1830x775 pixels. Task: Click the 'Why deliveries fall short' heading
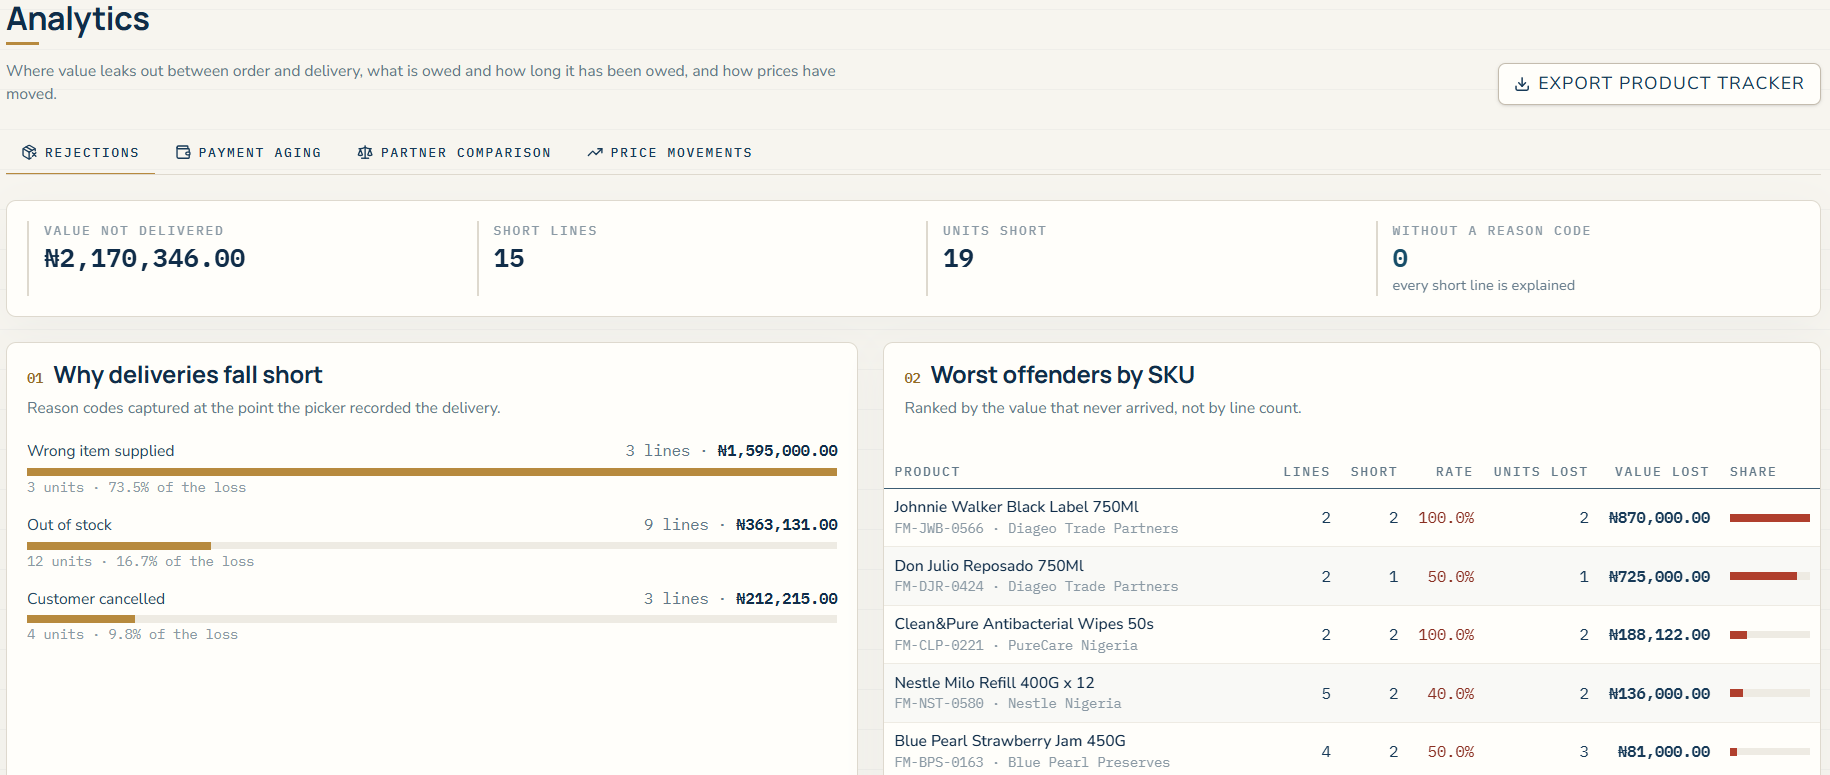point(188,375)
